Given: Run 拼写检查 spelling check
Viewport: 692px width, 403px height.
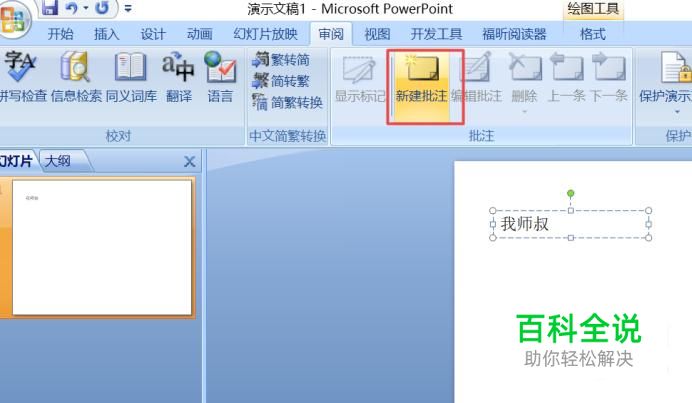Looking at the screenshot, I should click(22, 77).
